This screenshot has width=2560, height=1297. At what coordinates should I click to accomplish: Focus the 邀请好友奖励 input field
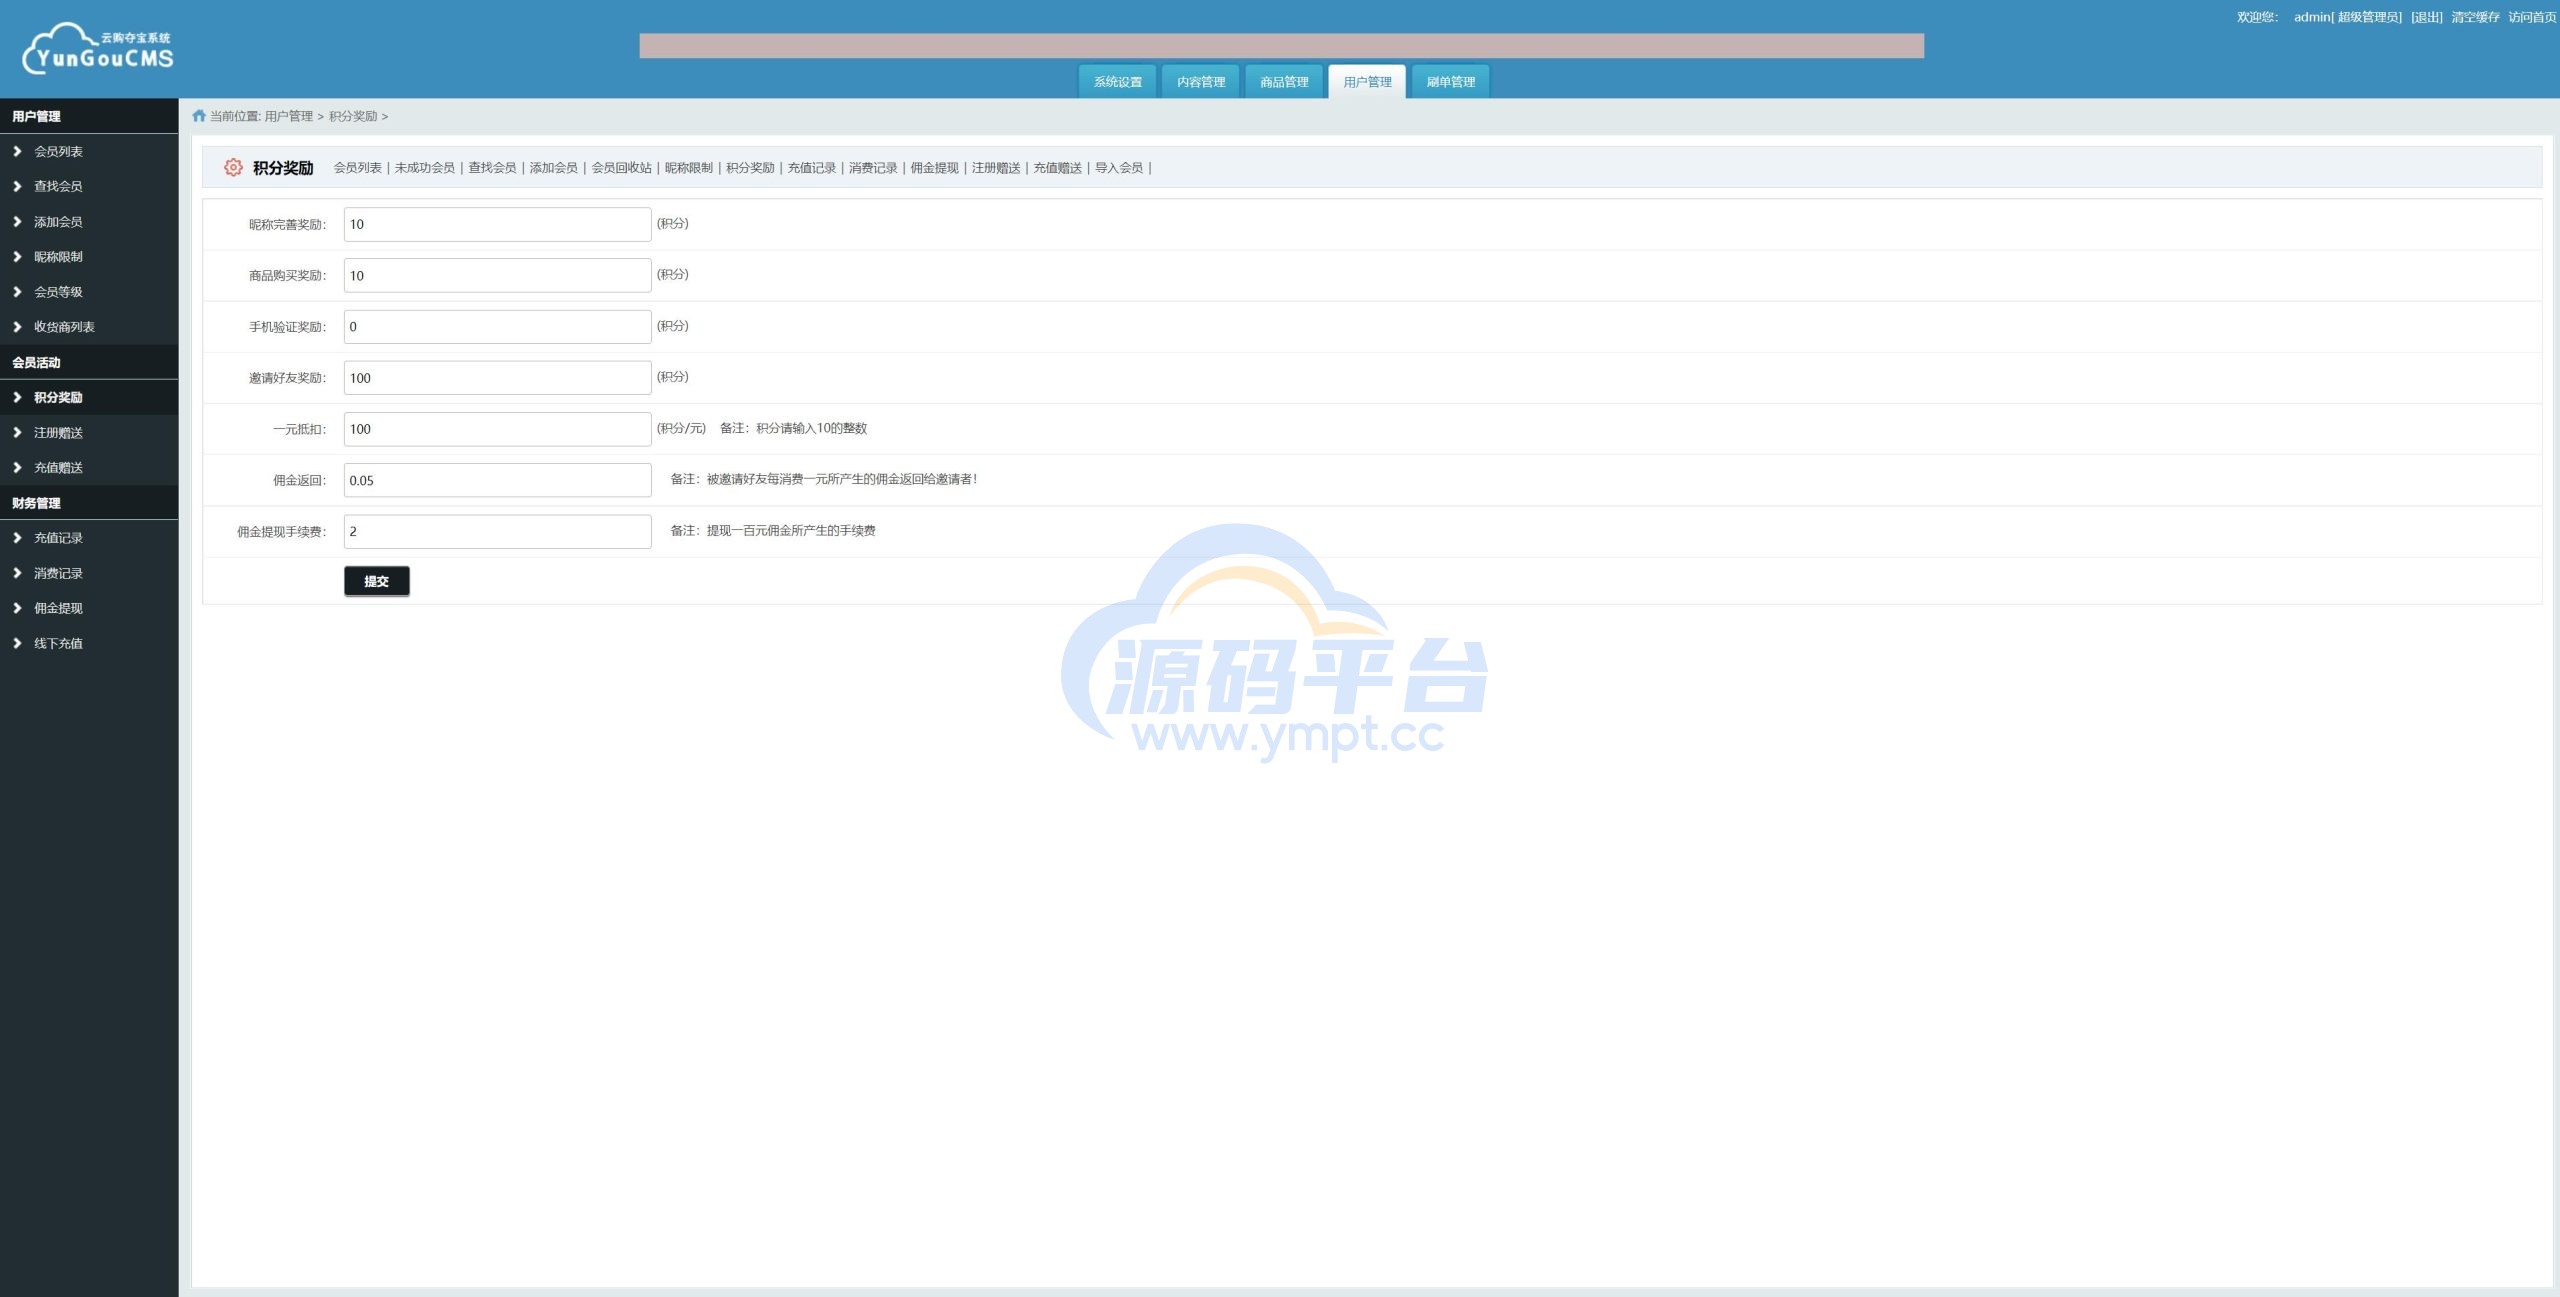tap(497, 378)
